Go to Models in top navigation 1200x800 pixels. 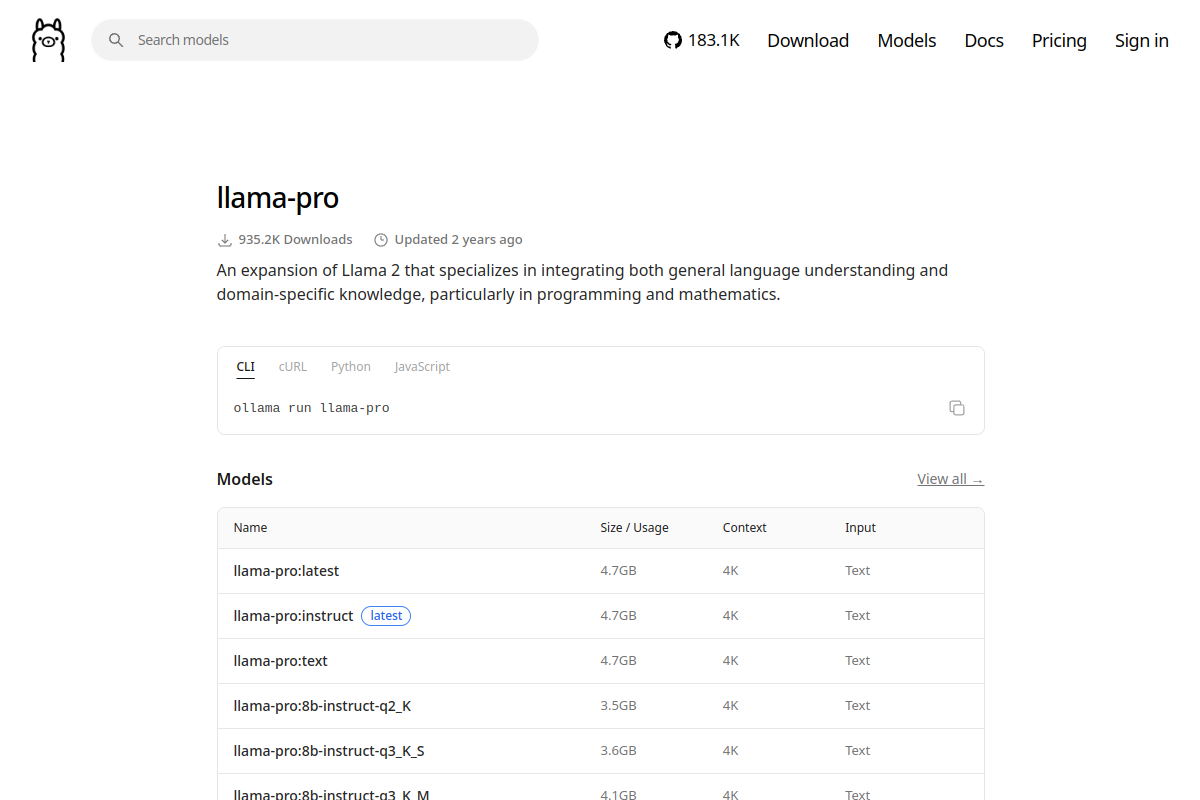pos(907,40)
